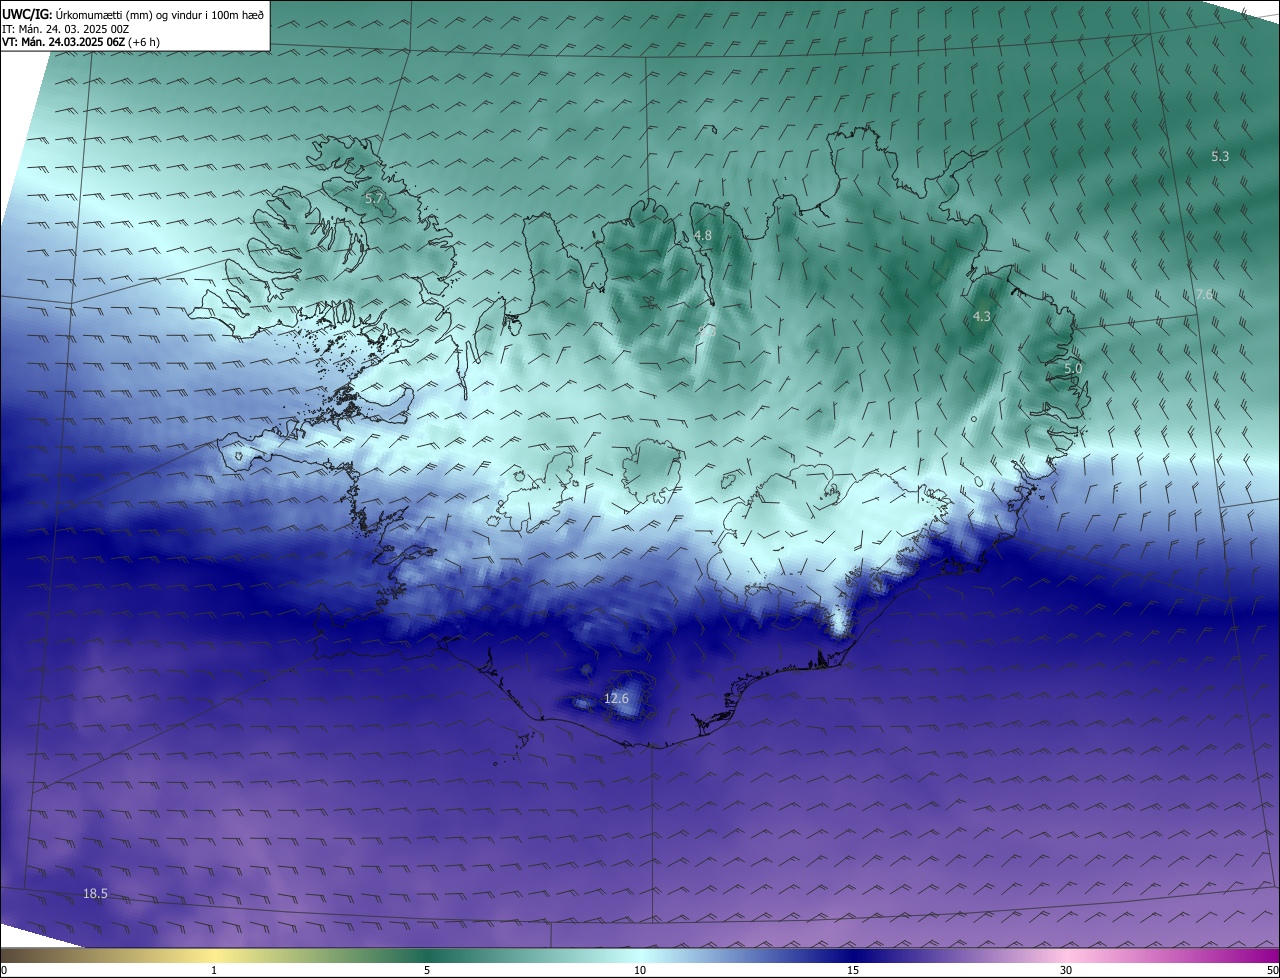Click the '30' tick label on the colour scale
This screenshot has width=1280, height=978.
[x=1066, y=970]
